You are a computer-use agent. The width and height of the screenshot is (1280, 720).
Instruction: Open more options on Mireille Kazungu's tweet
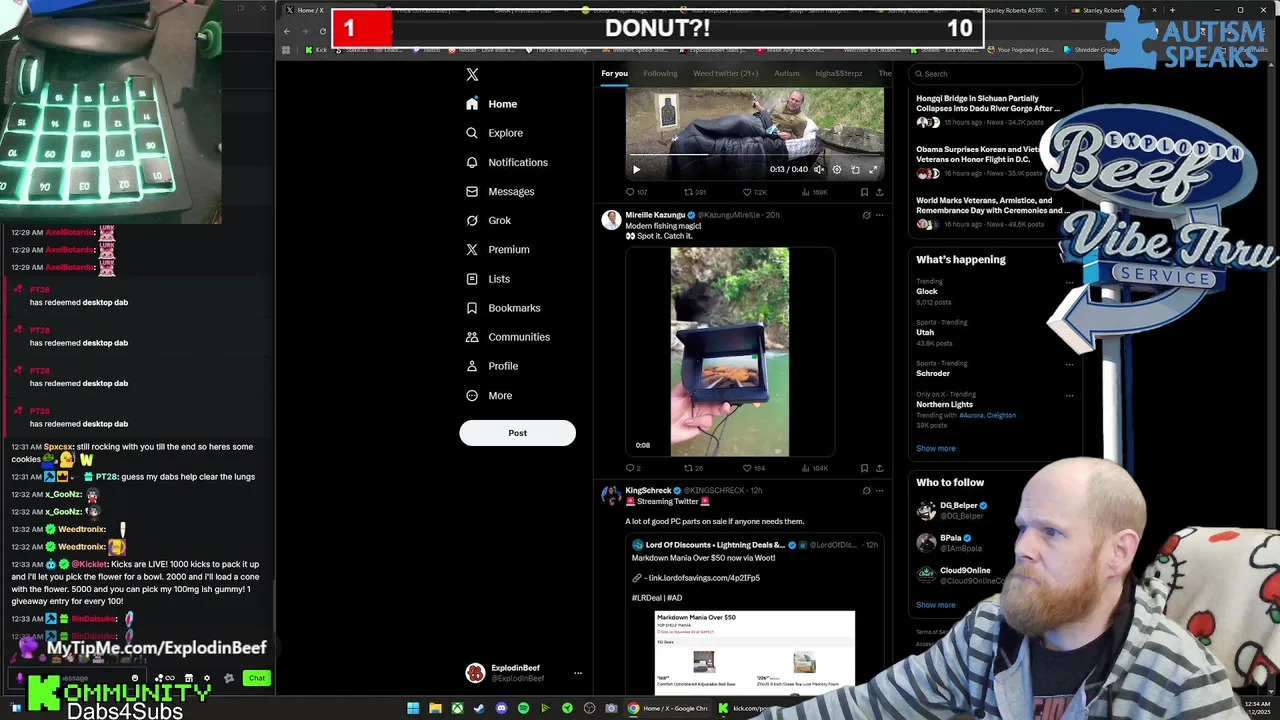tap(879, 215)
